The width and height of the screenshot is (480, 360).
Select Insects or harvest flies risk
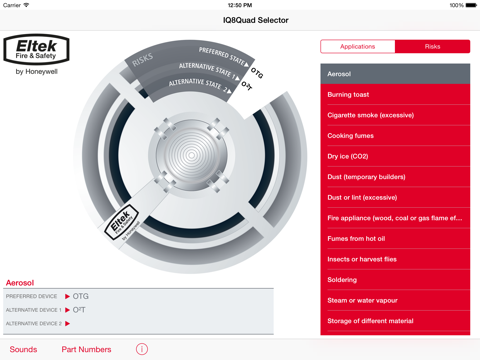coord(395,259)
